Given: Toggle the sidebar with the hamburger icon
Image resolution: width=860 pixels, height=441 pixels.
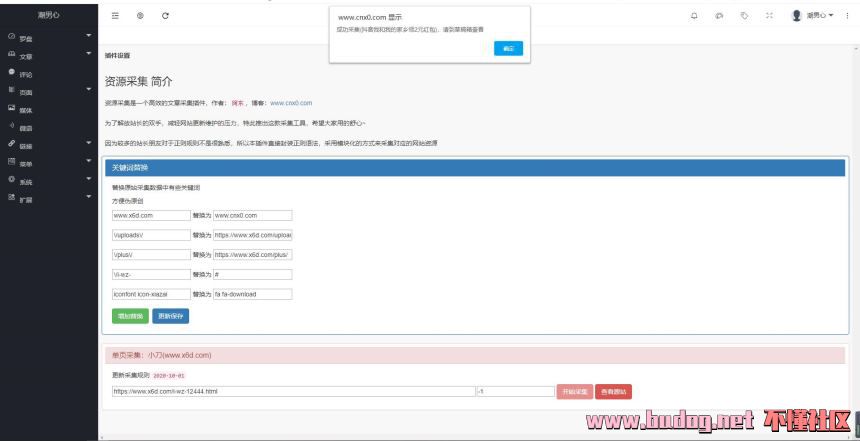Looking at the screenshot, I should pyautogui.click(x=115, y=16).
